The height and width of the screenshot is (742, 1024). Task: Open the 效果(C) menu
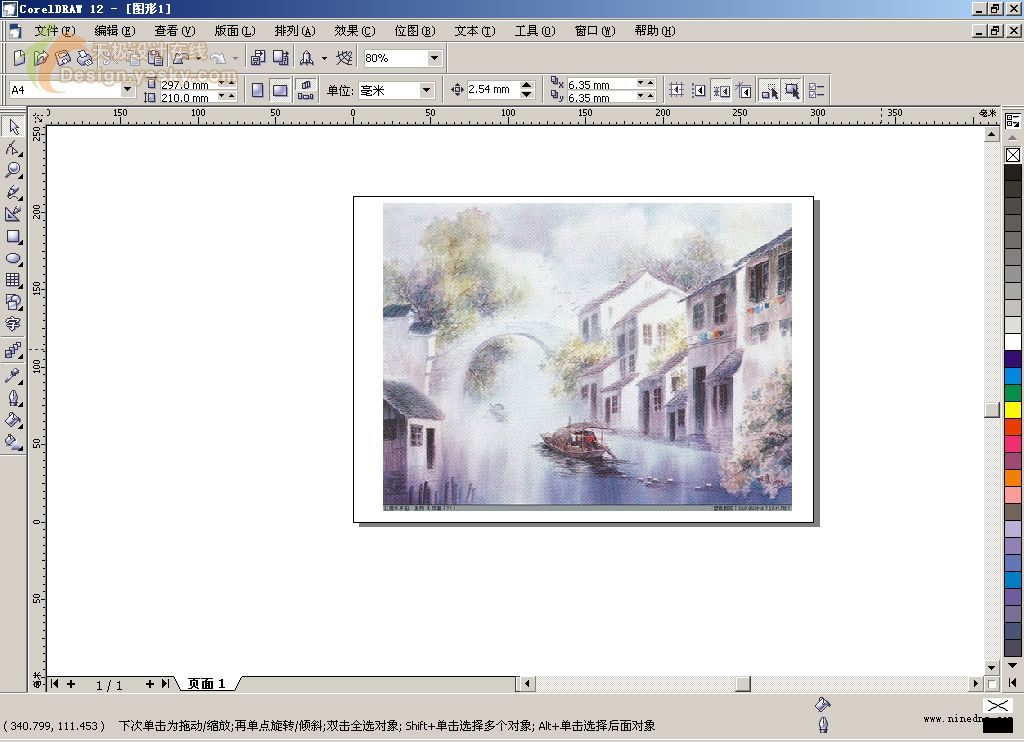click(x=355, y=31)
